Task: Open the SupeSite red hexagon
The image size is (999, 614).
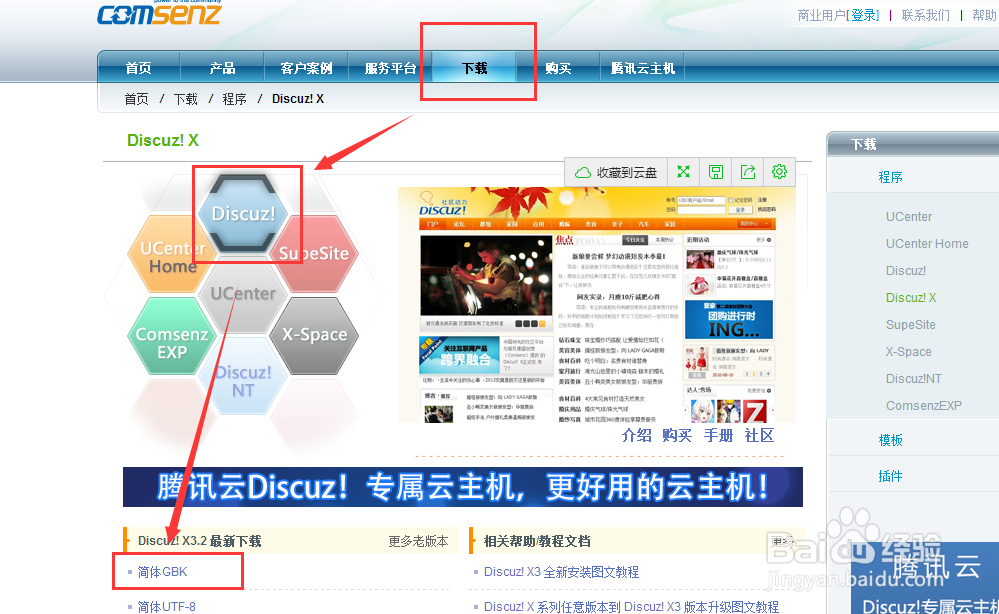Action: pyautogui.click(x=314, y=253)
